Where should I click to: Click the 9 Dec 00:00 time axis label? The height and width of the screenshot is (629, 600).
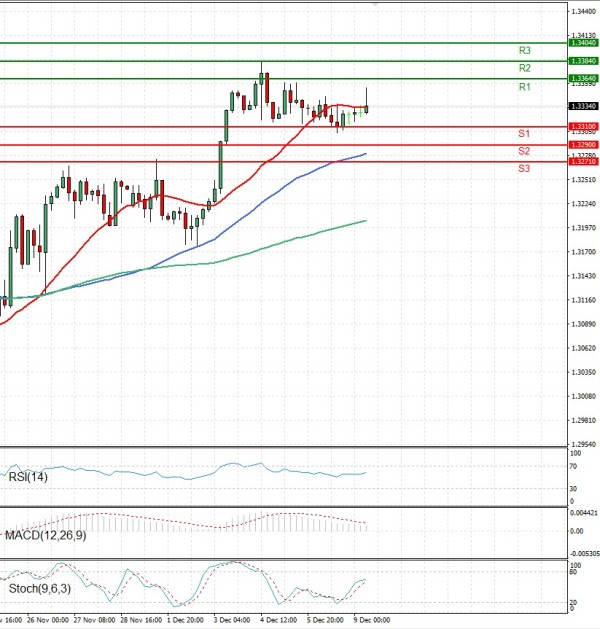coord(370,620)
